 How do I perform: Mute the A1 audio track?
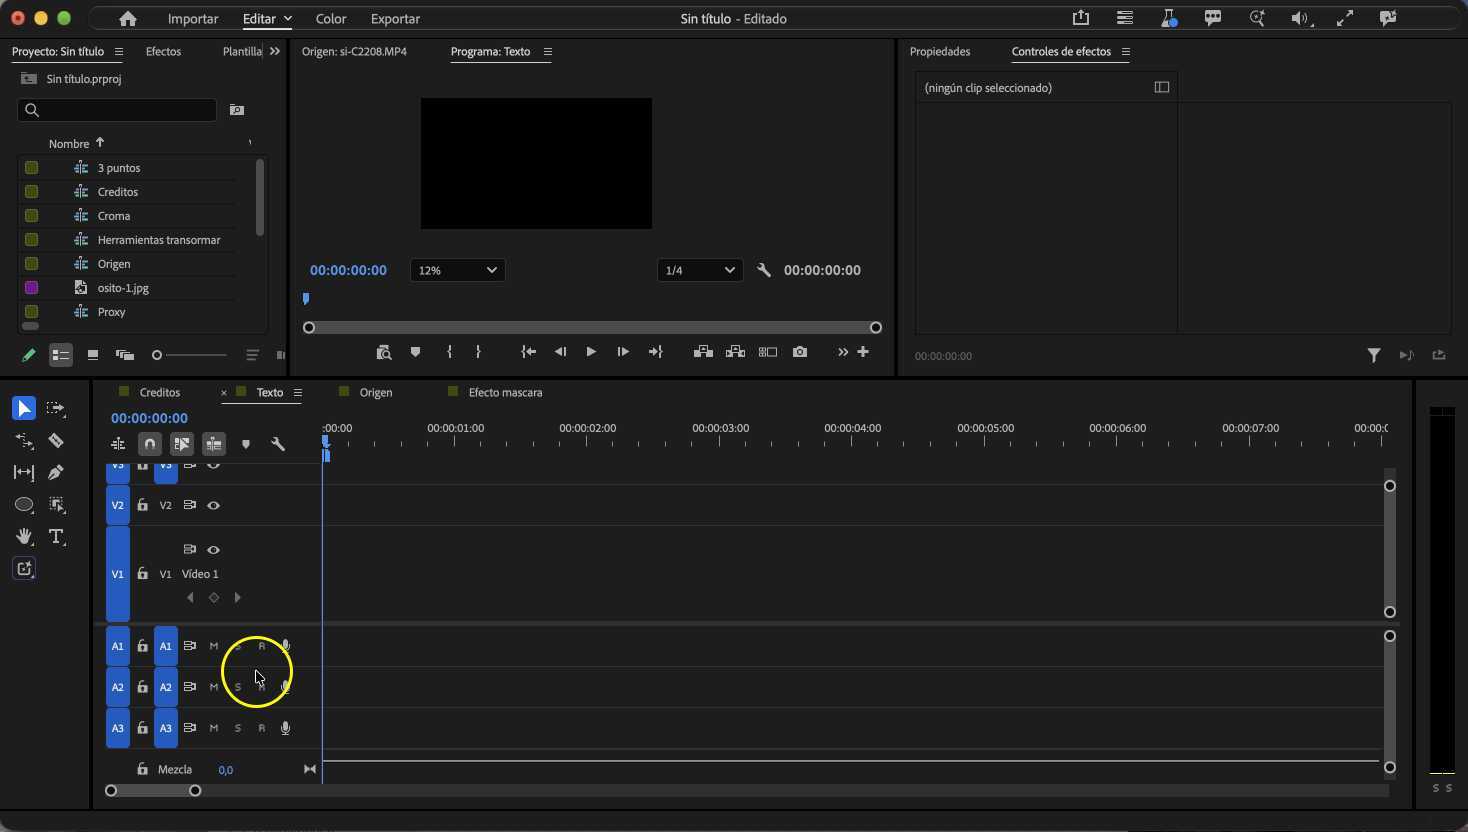coord(213,646)
